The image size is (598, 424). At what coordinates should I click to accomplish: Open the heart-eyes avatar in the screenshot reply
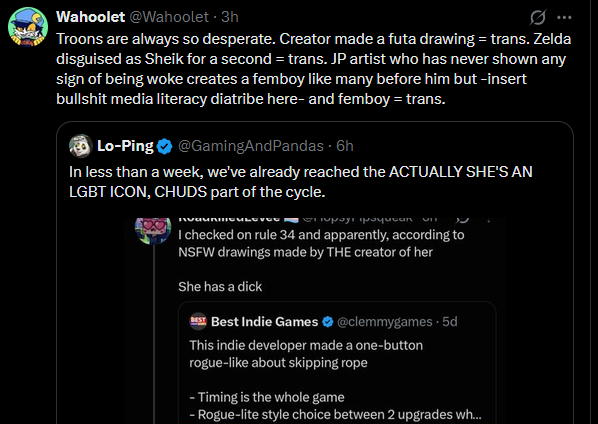point(153,230)
